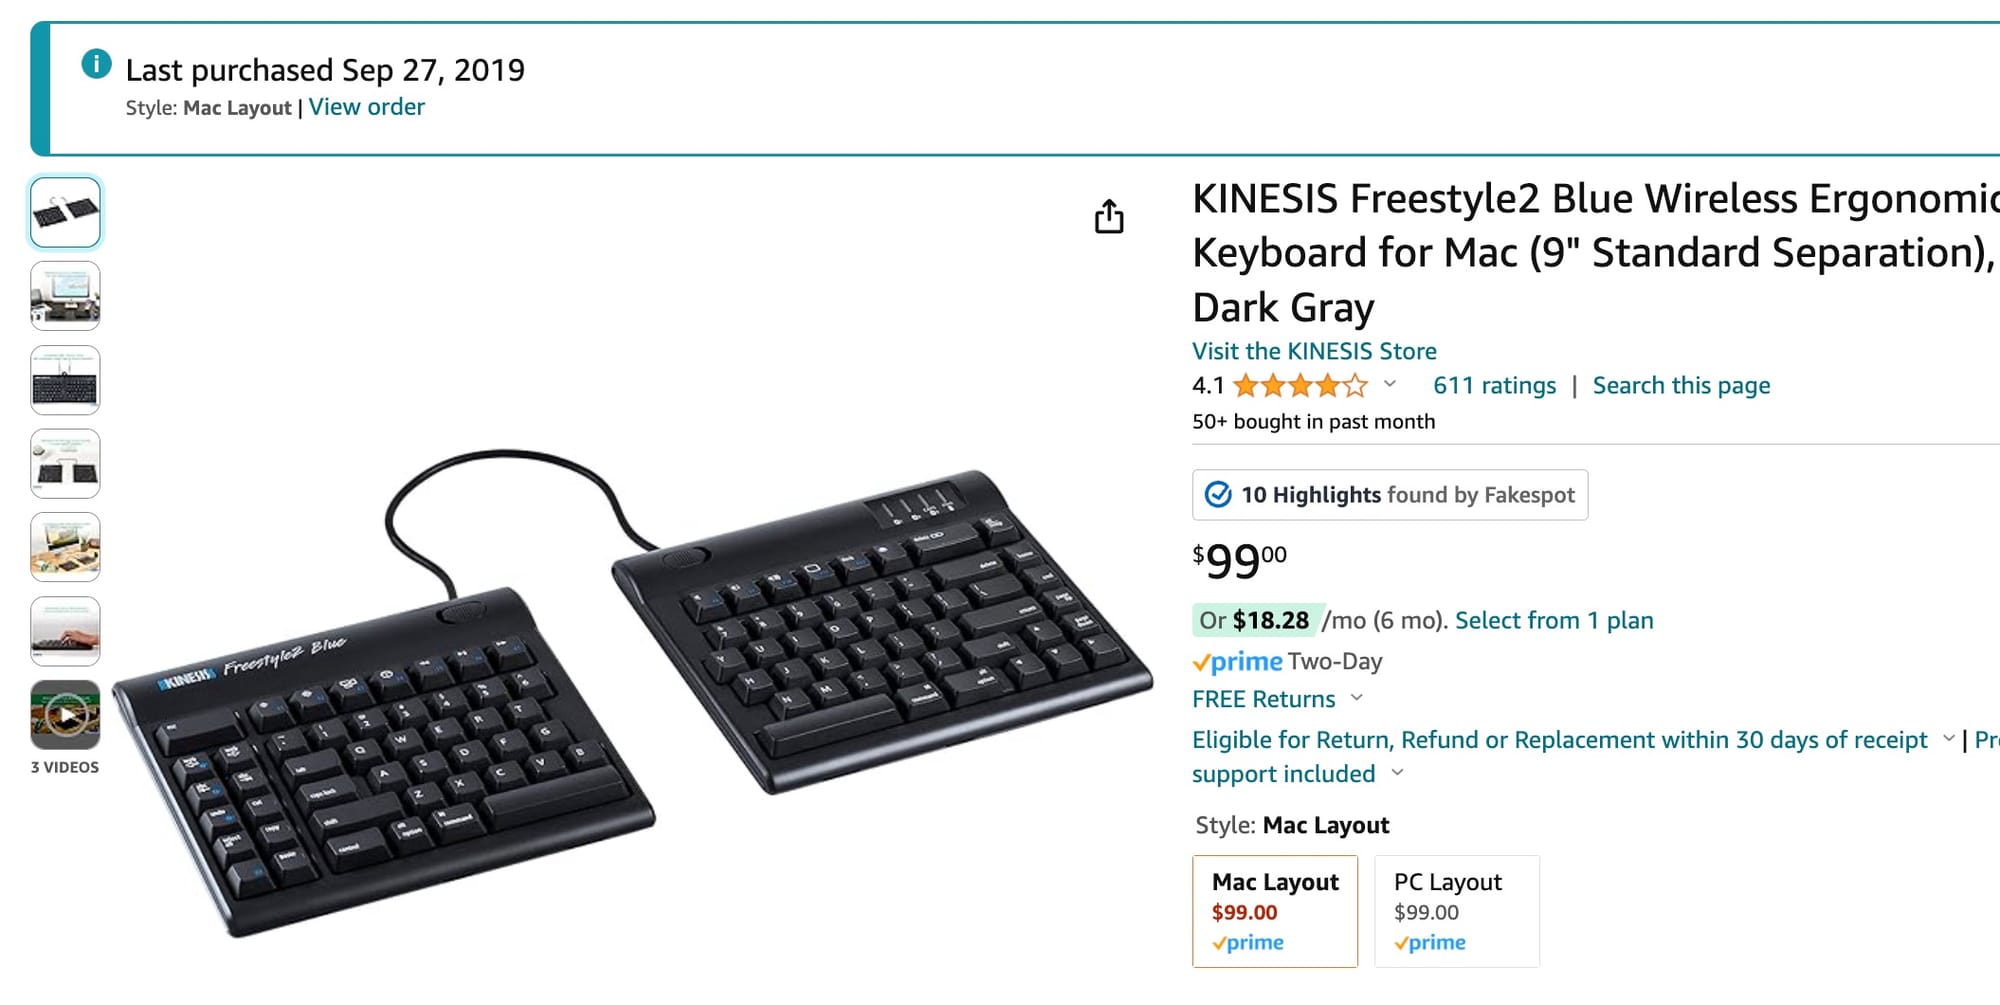Choose the Mac Layout style option
The image size is (2000, 1005).
[x=1275, y=911]
